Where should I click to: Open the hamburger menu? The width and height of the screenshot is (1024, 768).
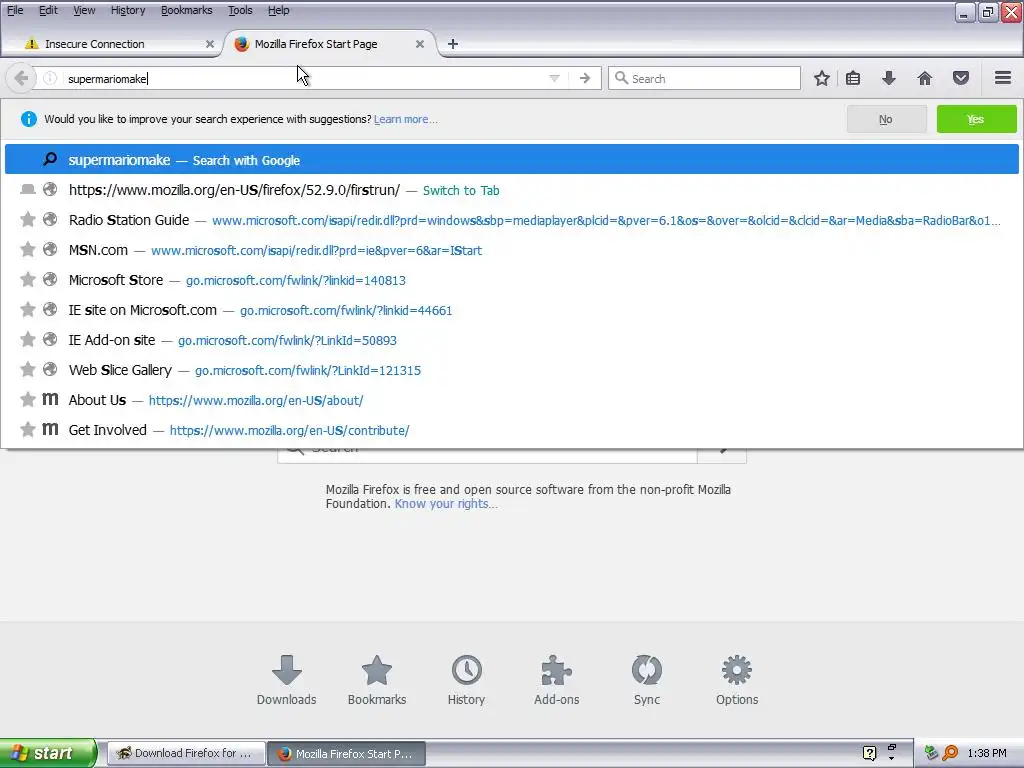1003,78
